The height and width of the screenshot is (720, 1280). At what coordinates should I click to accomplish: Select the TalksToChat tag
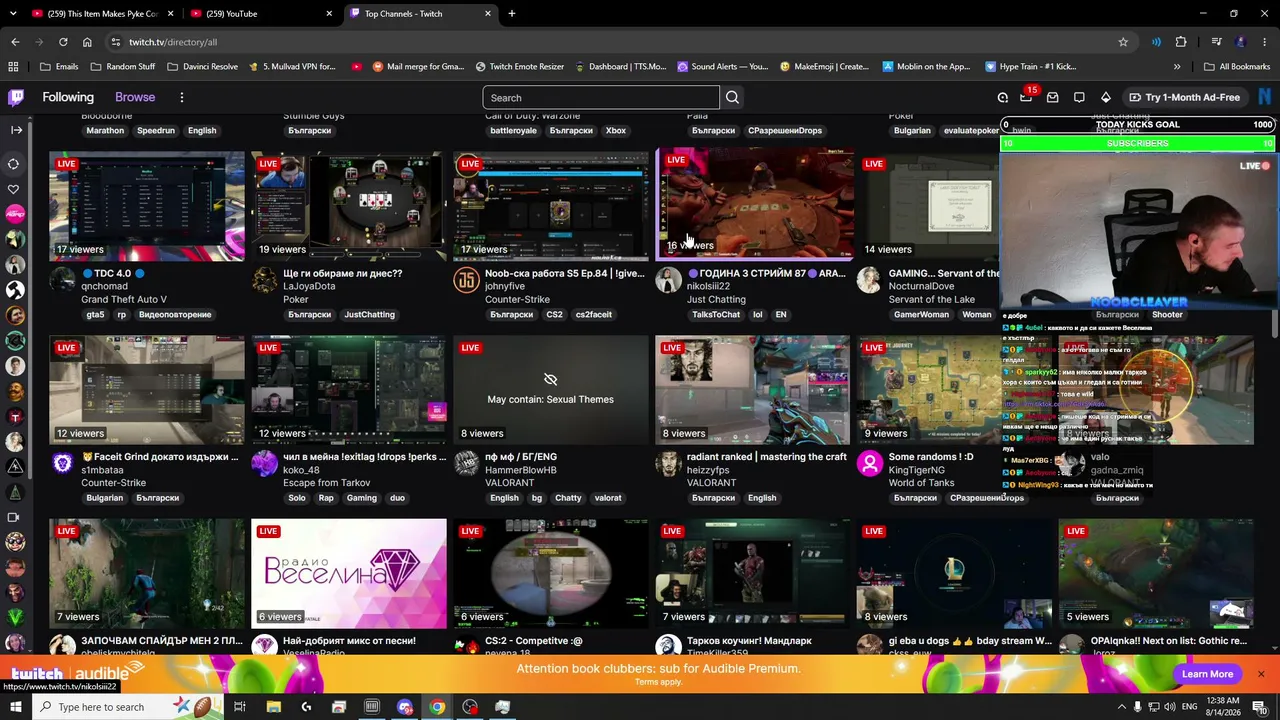click(716, 315)
